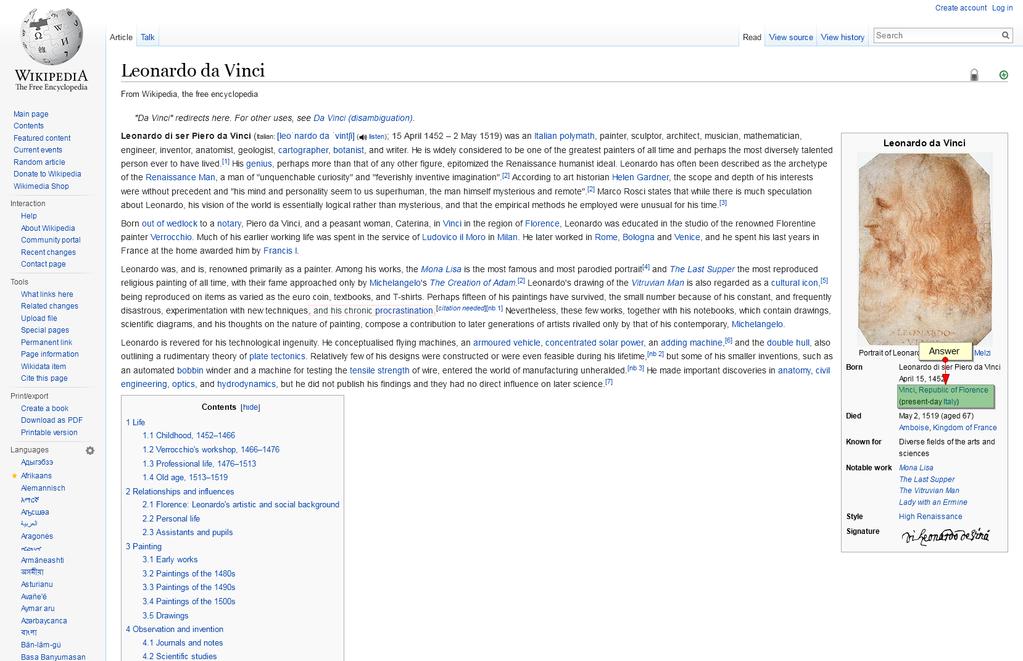
Task: Open Ludovico il Moro link
Action: point(453,238)
